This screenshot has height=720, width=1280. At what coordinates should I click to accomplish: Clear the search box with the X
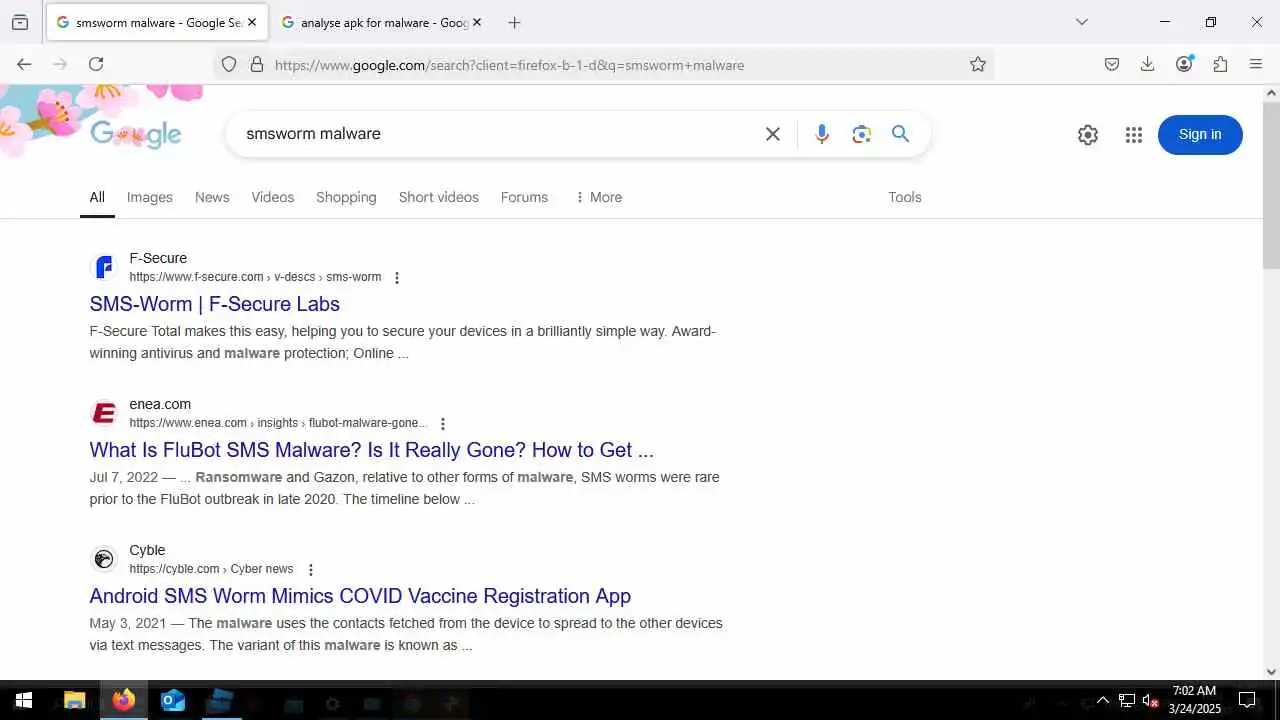click(x=773, y=134)
